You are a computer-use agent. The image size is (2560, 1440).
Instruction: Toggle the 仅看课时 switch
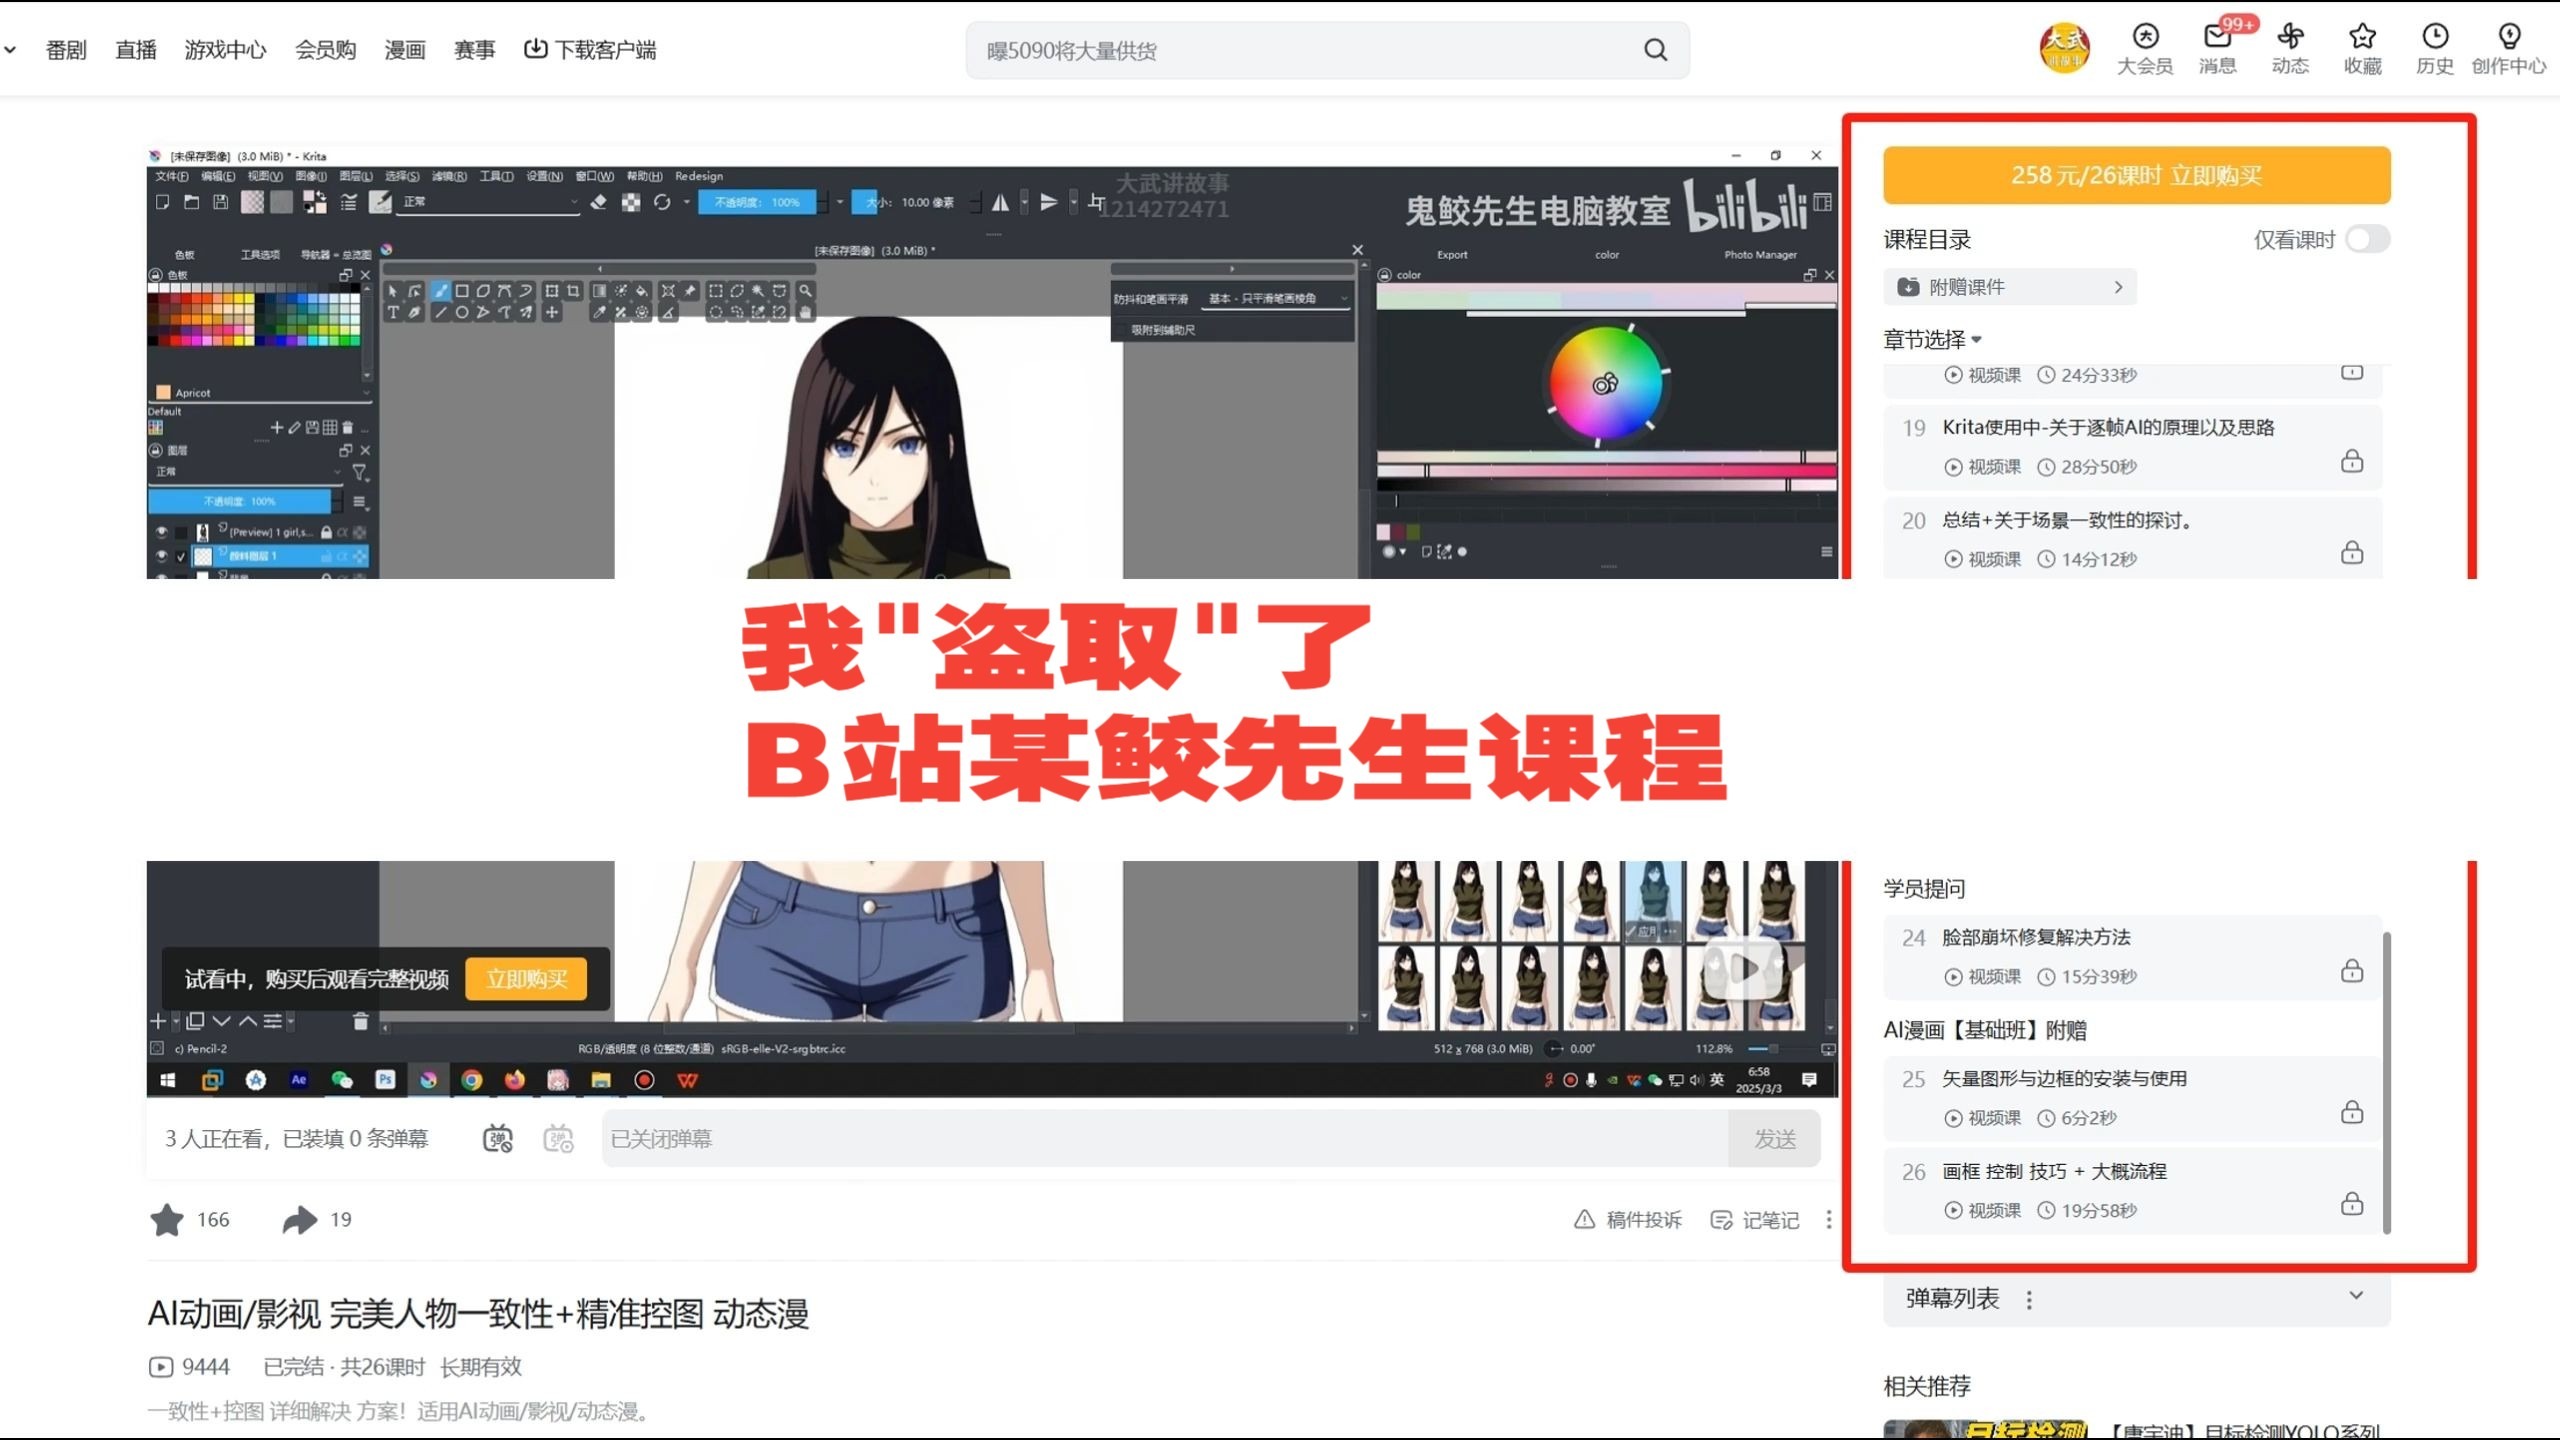coord(2367,240)
